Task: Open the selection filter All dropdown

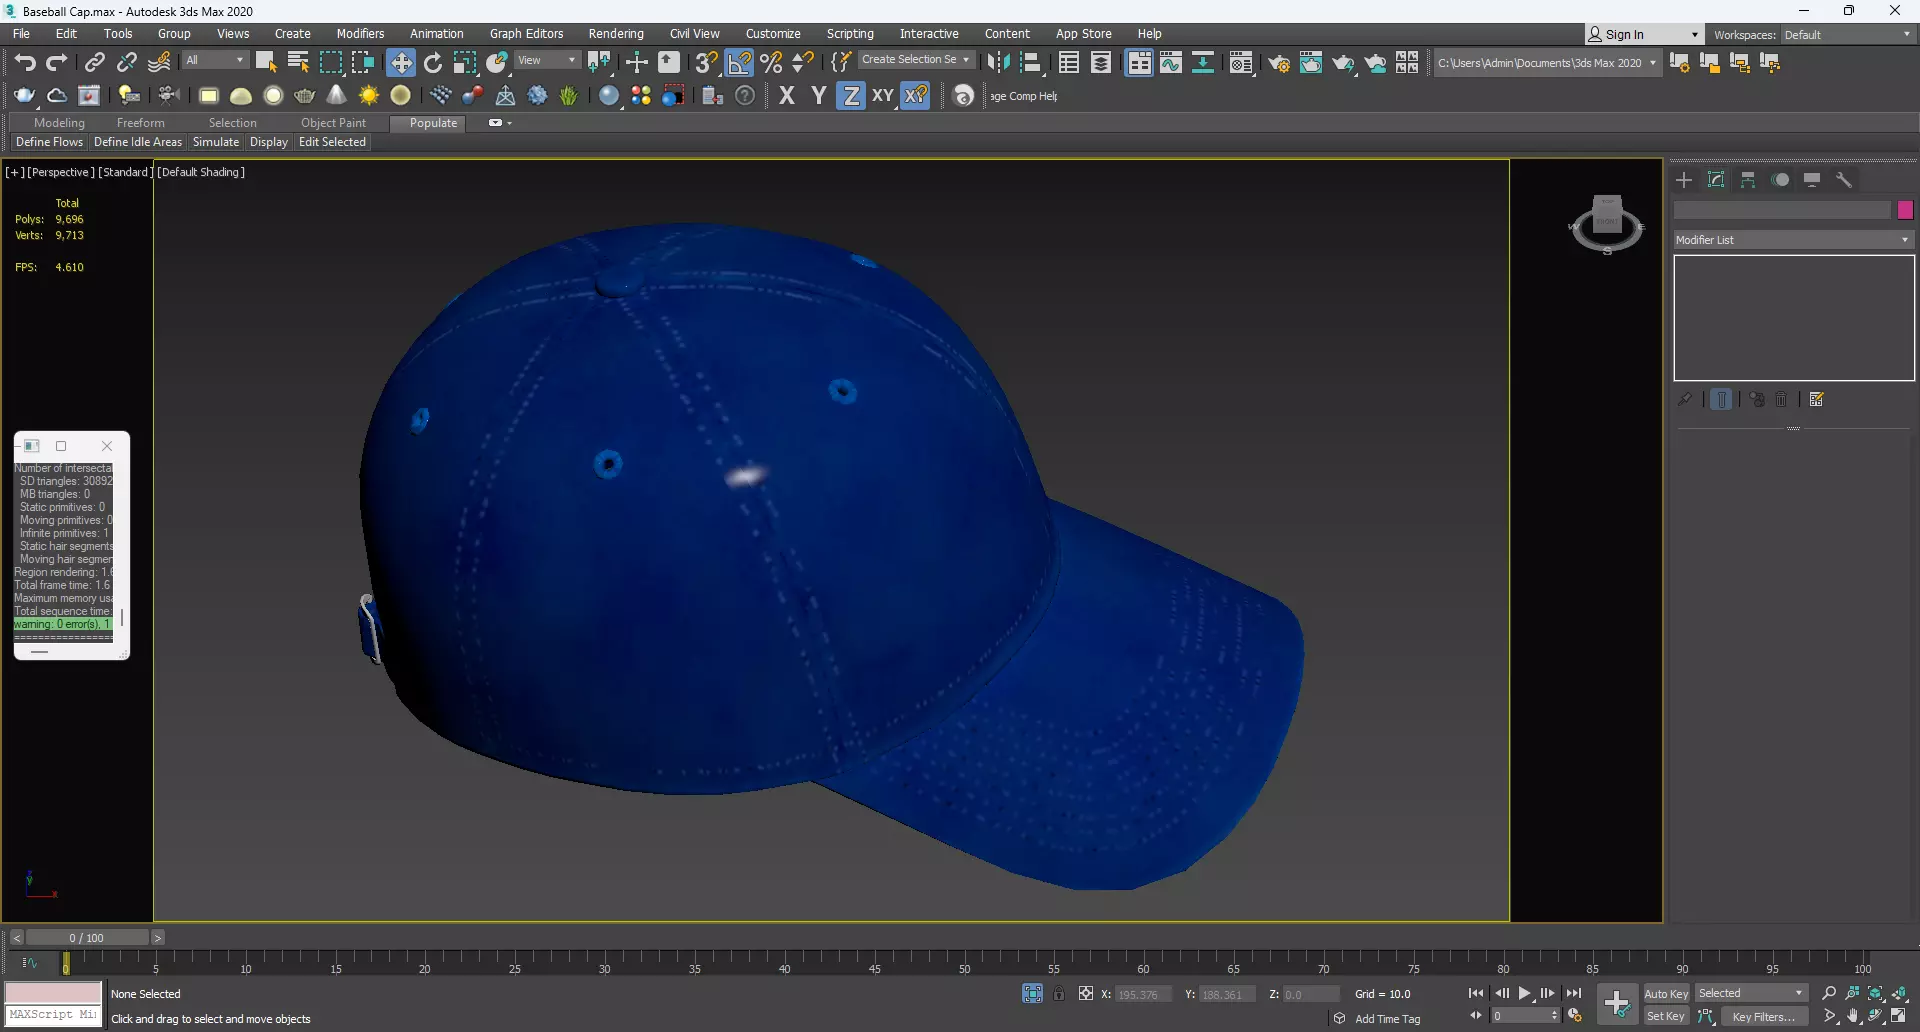Action: tap(215, 60)
